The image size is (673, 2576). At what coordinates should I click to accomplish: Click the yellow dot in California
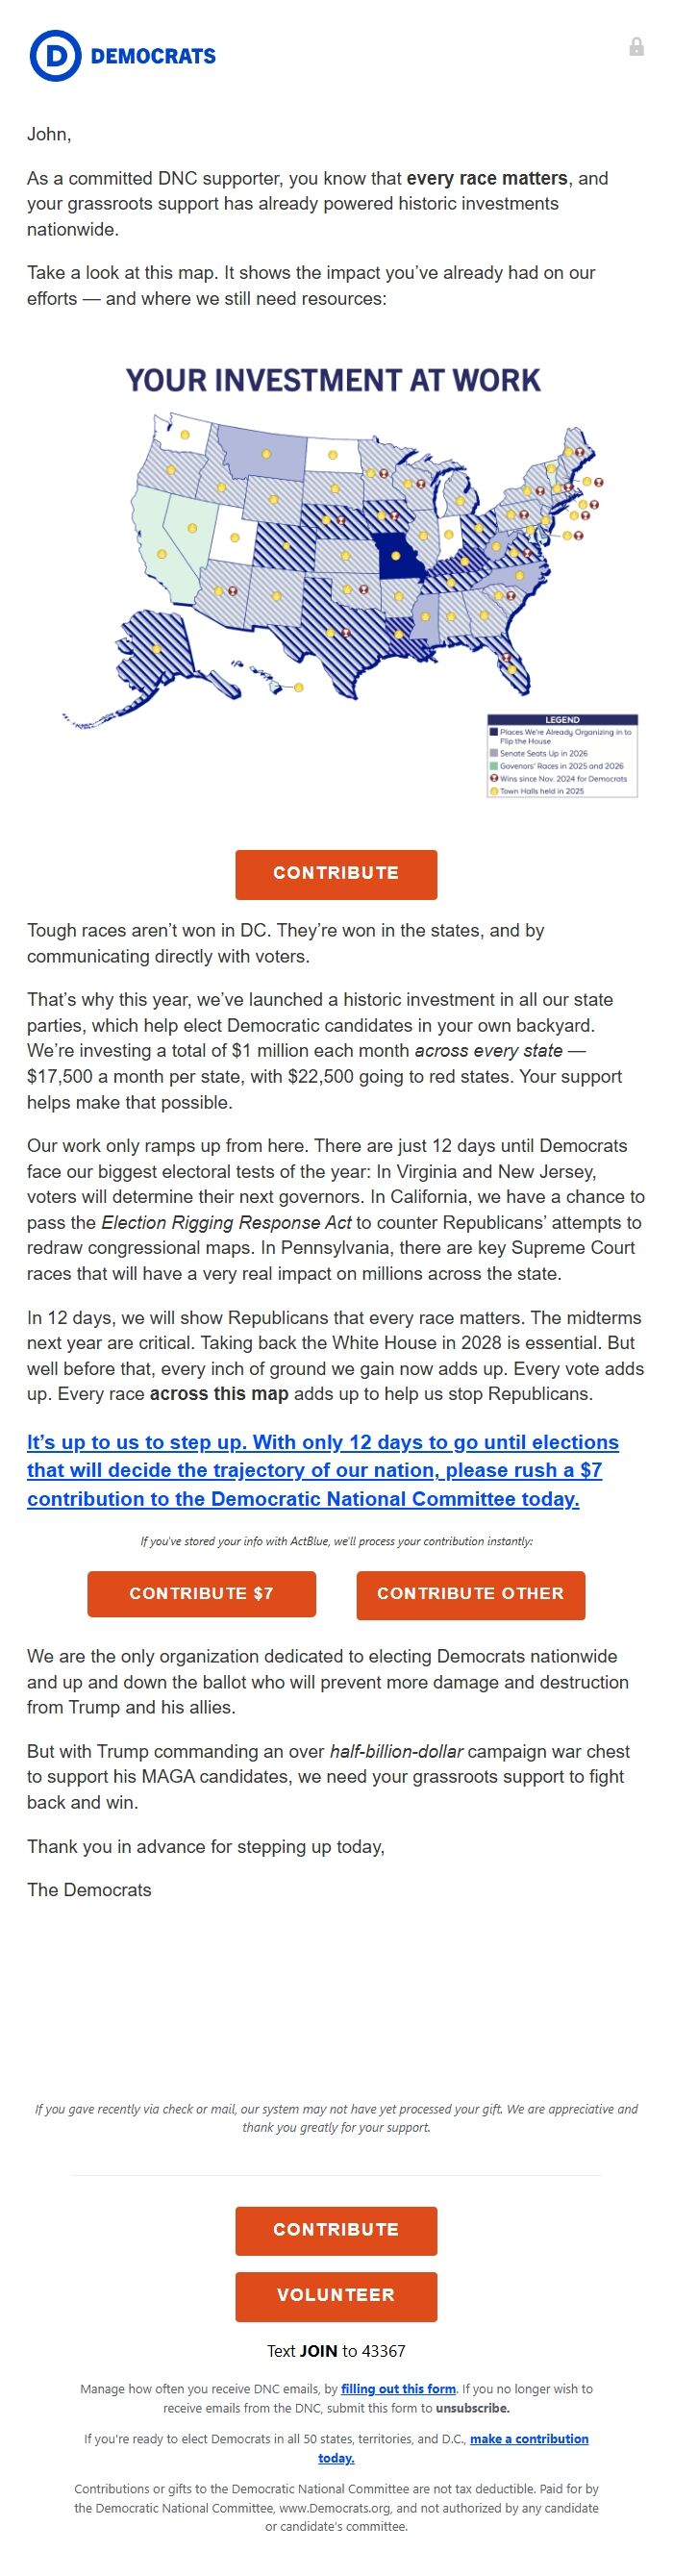coord(161,554)
